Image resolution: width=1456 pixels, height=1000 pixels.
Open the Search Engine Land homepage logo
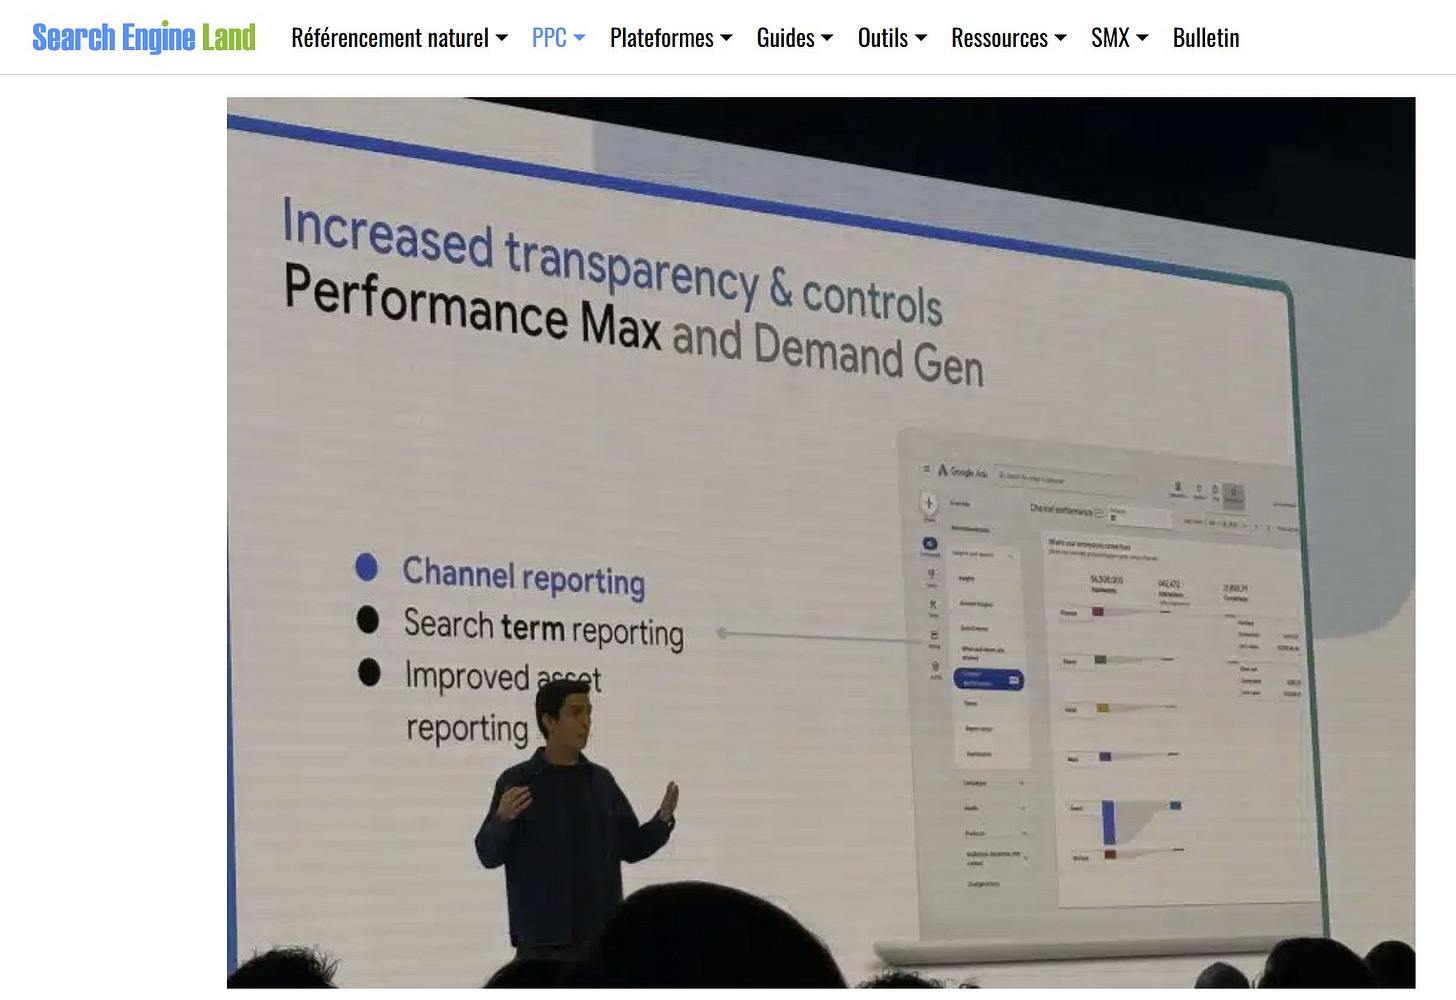pos(144,38)
